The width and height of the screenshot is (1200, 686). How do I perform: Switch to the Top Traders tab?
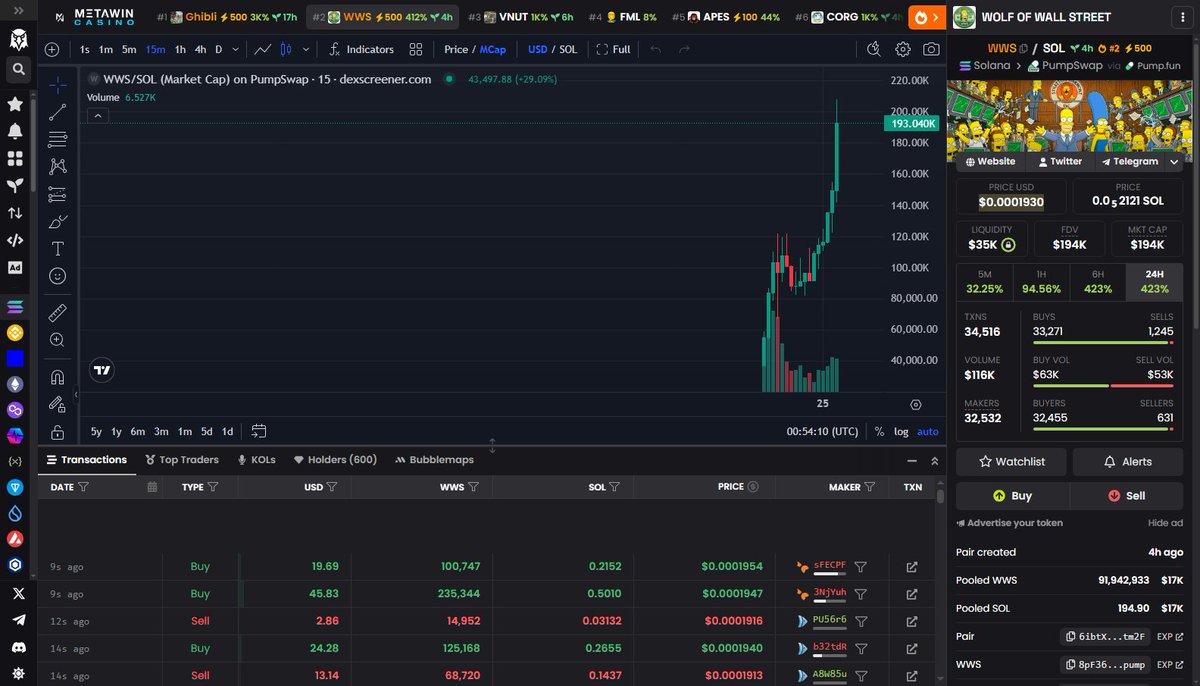pos(182,460)
